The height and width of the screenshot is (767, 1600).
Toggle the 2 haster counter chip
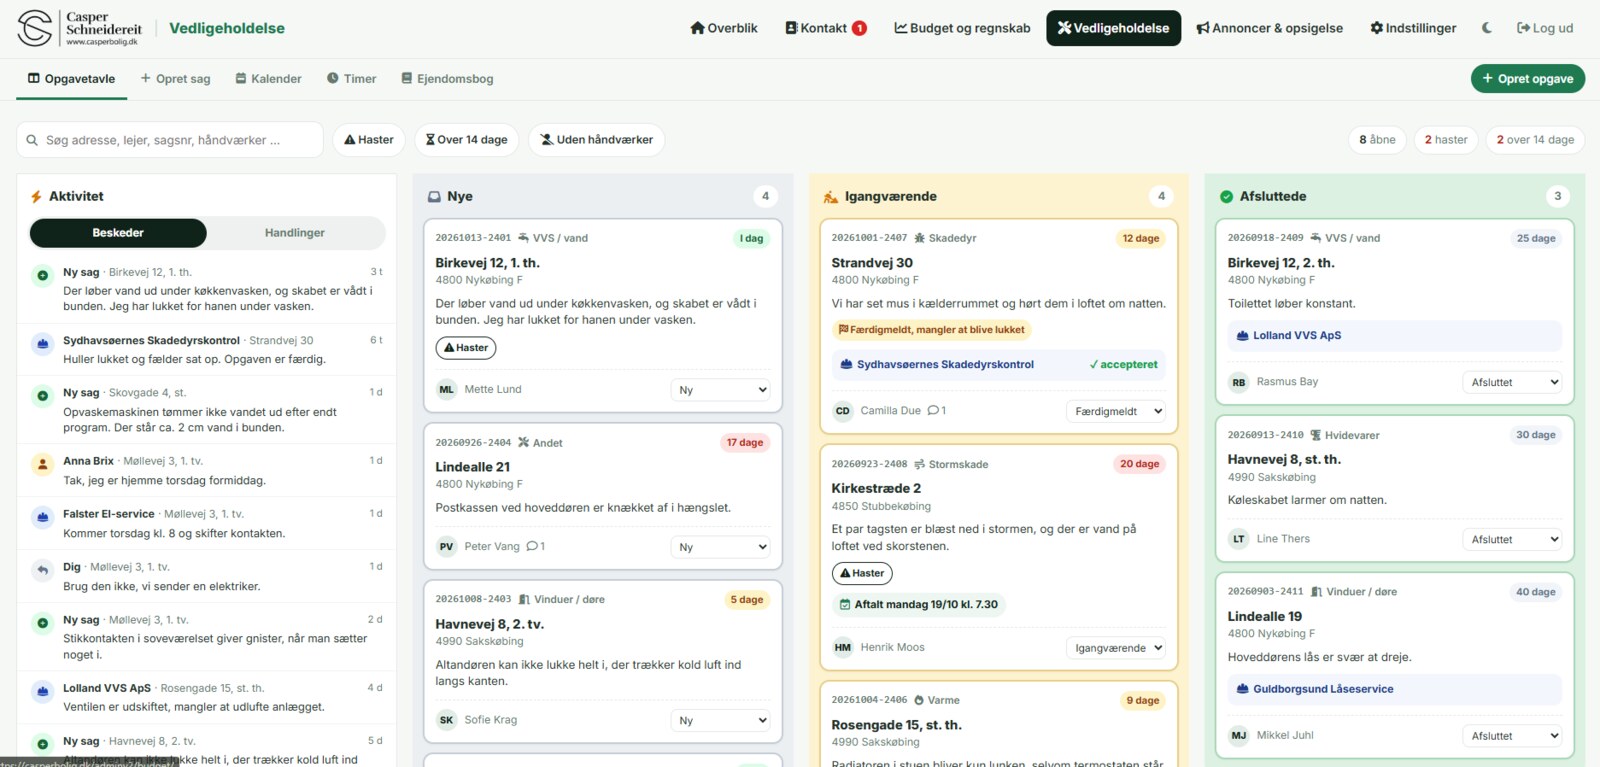(1446, 140)
